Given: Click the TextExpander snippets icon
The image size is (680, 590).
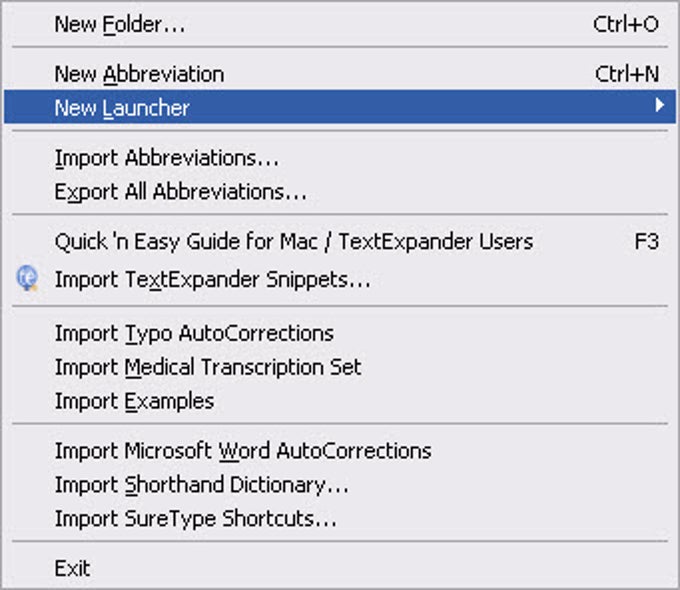Looking at the screenshot, I should tap(27, 280).
